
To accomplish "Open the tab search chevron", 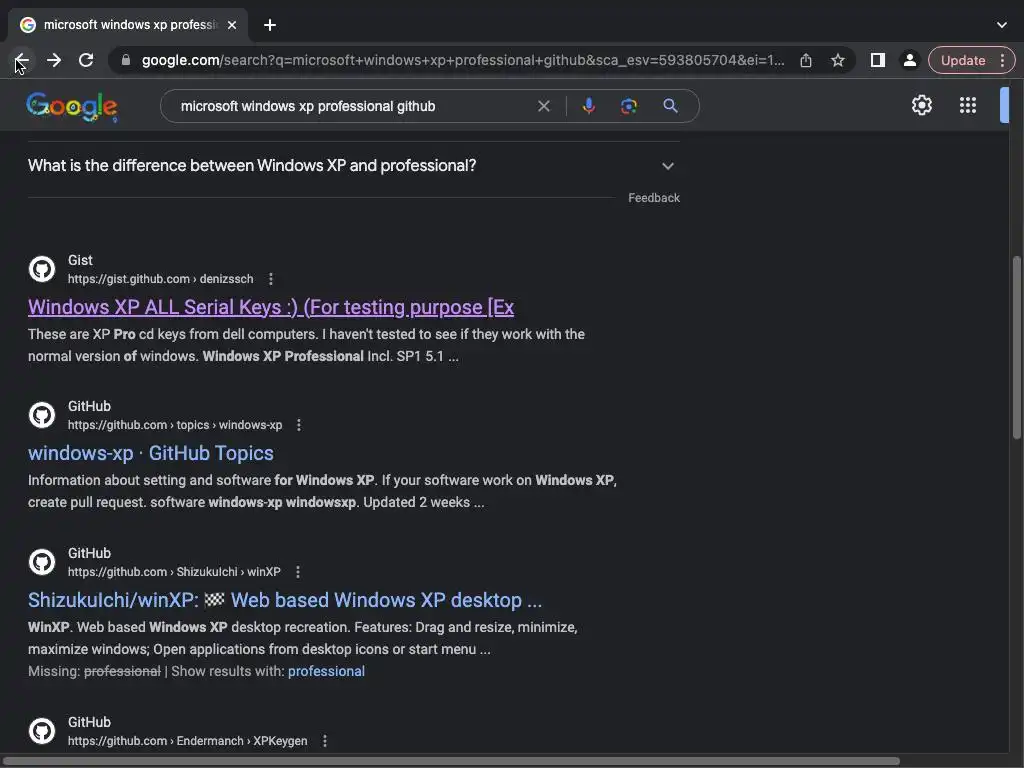I will pyautogui.click(x=1001, y=25).
